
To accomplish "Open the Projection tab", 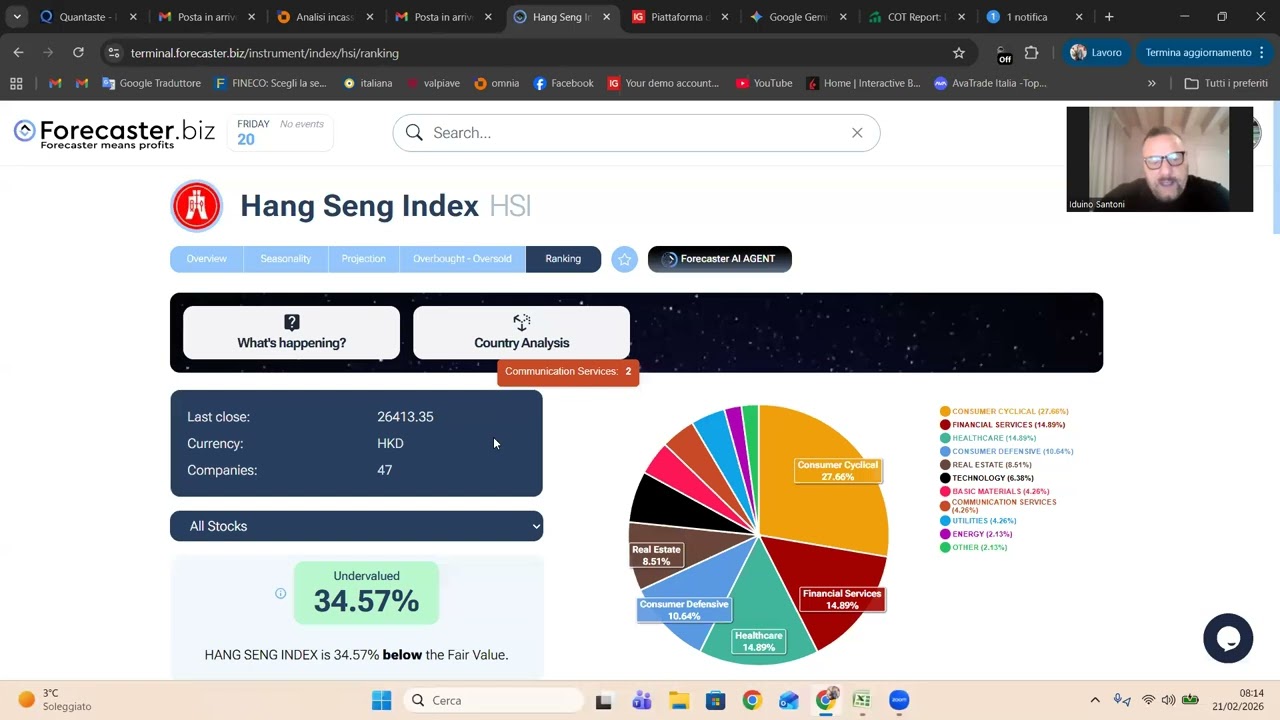I will 363,259.
